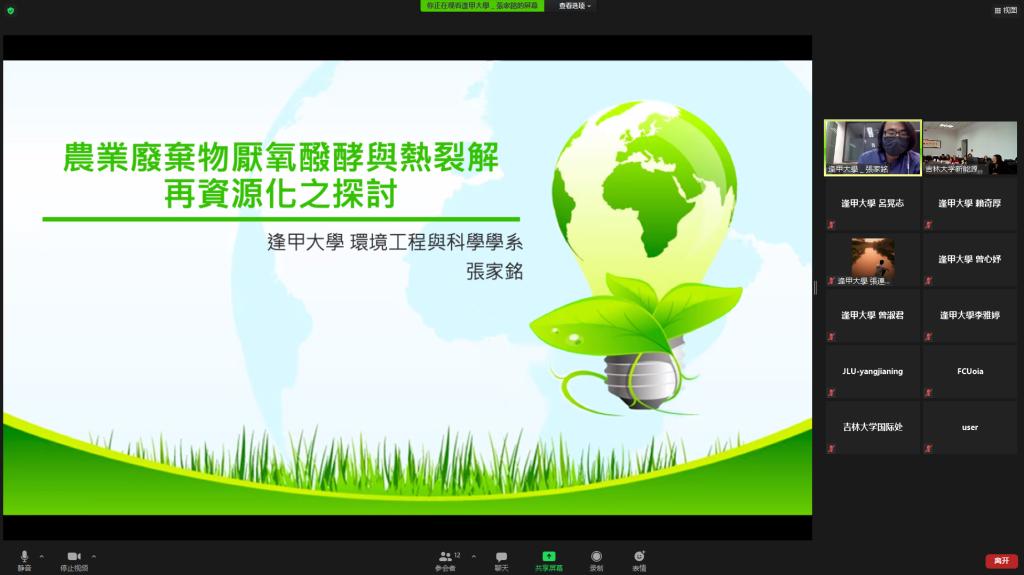Expand video options arrow next to camera

pyautogui.click(x=94, y=556)
